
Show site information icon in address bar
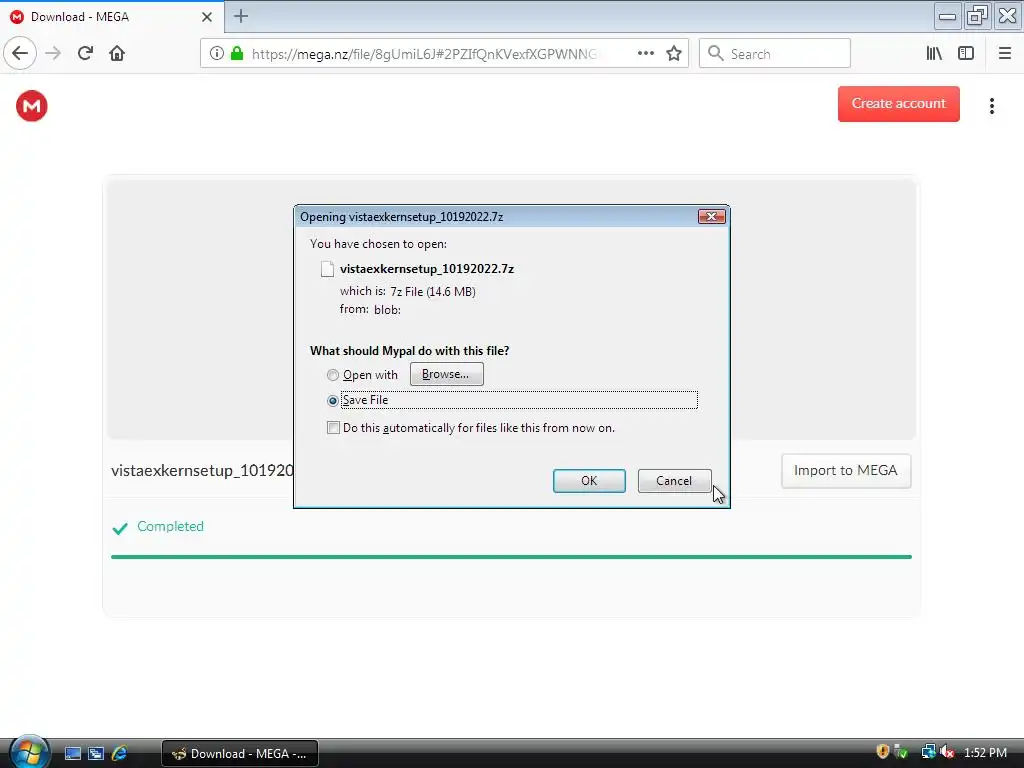click(x=217, y=54)
